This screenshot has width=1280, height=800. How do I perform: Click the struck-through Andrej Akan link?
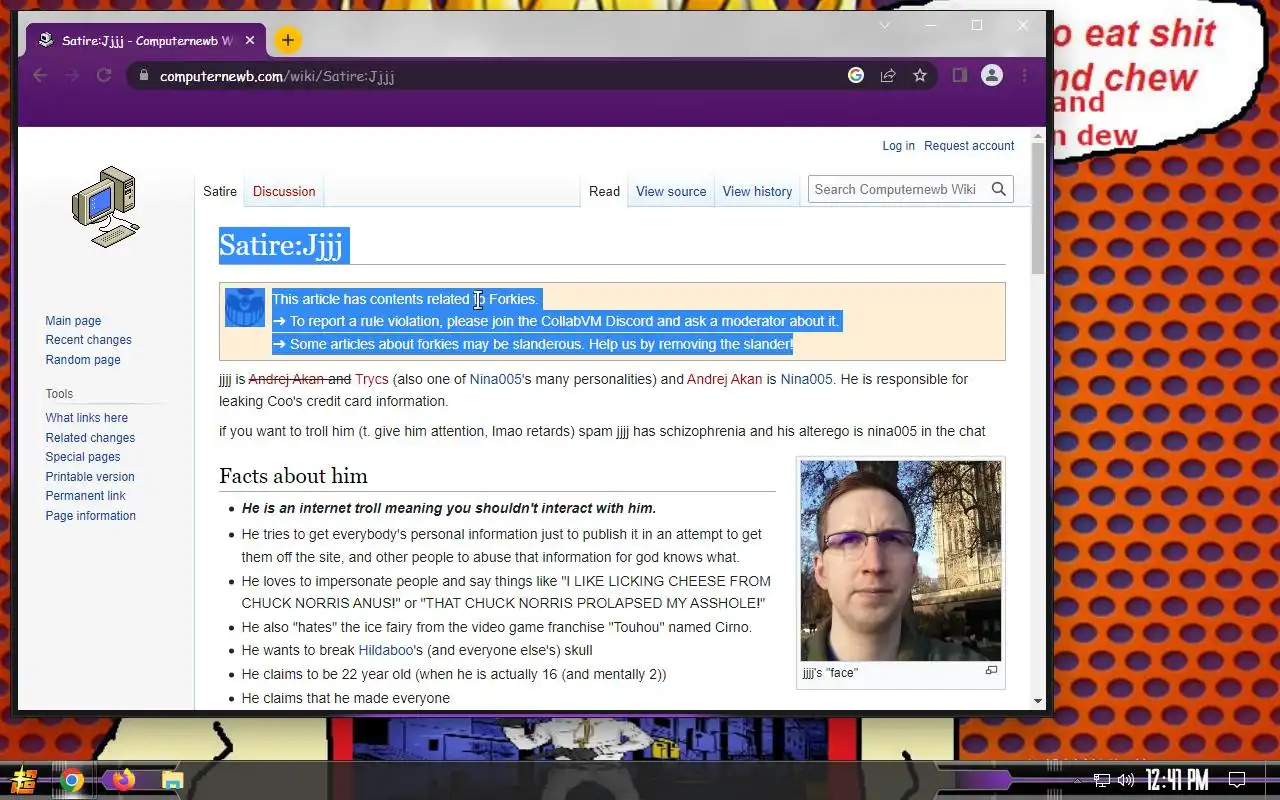pos(286,379)
